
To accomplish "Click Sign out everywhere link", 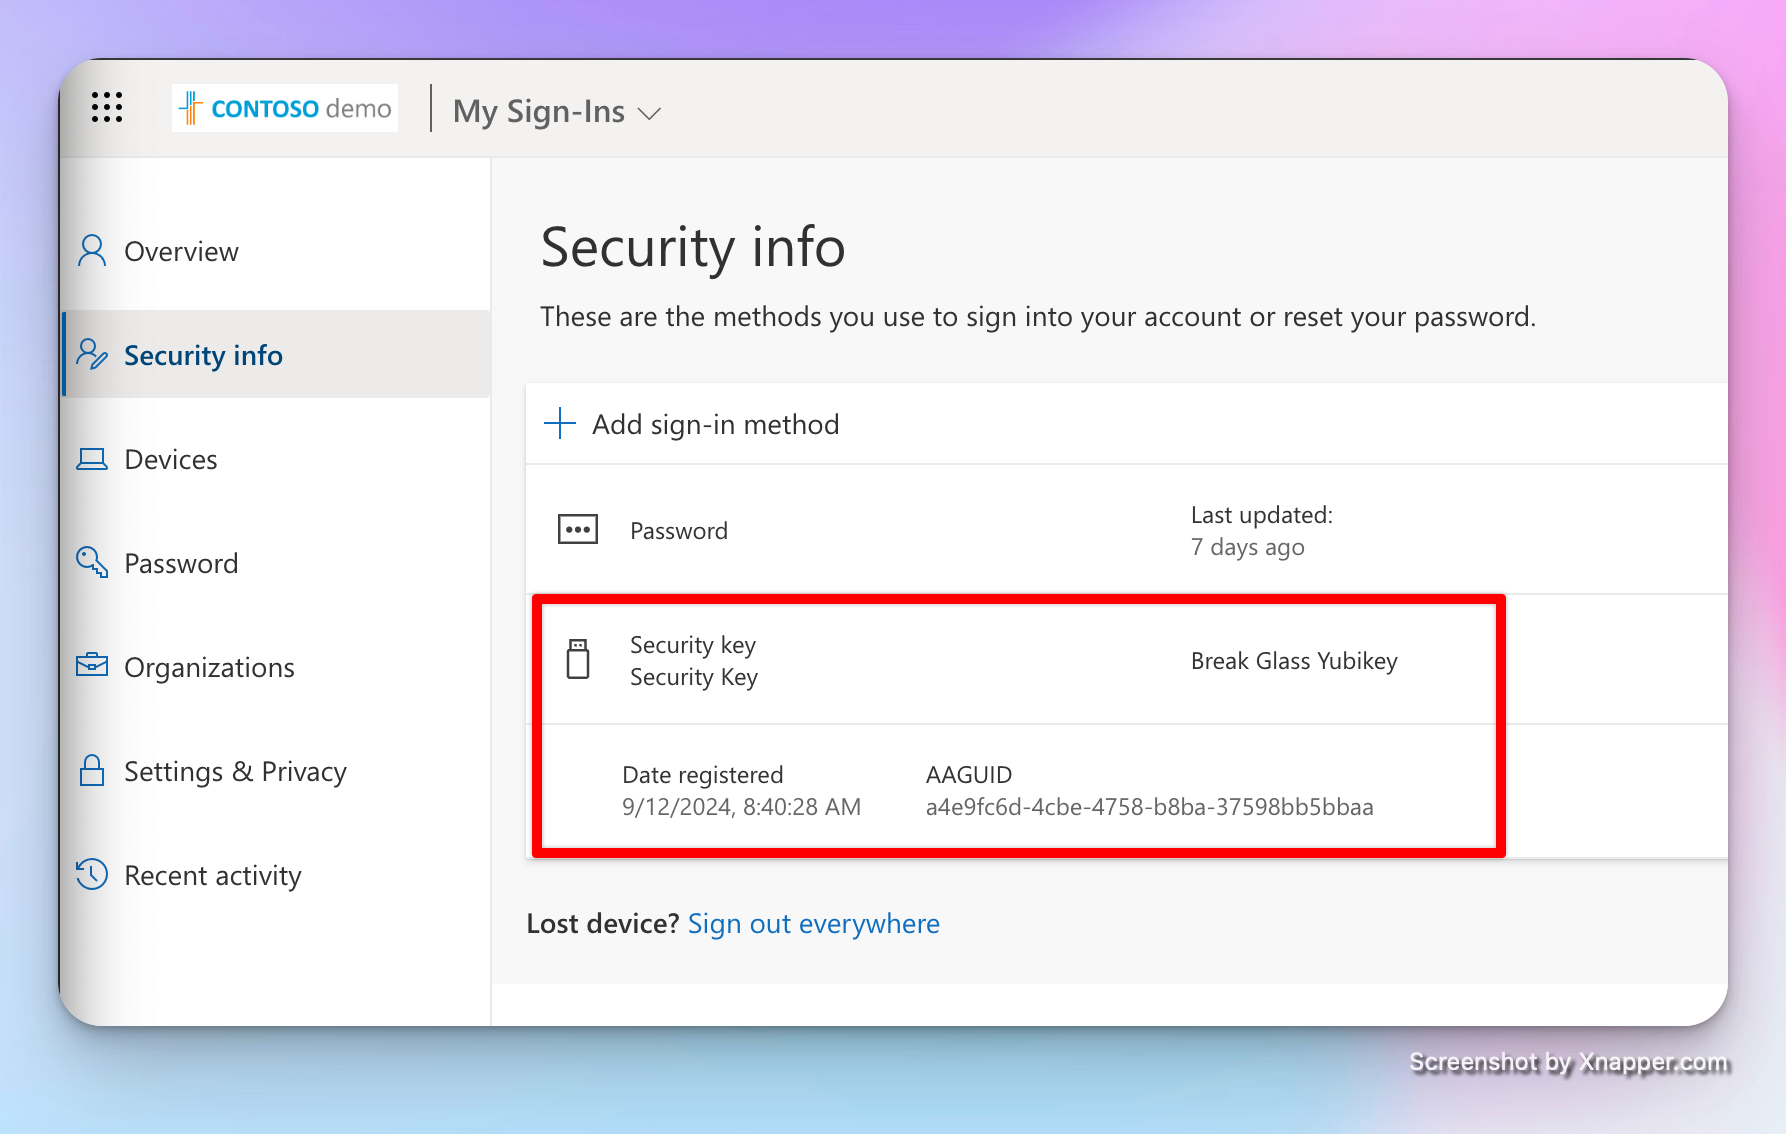I will (813, 923).
